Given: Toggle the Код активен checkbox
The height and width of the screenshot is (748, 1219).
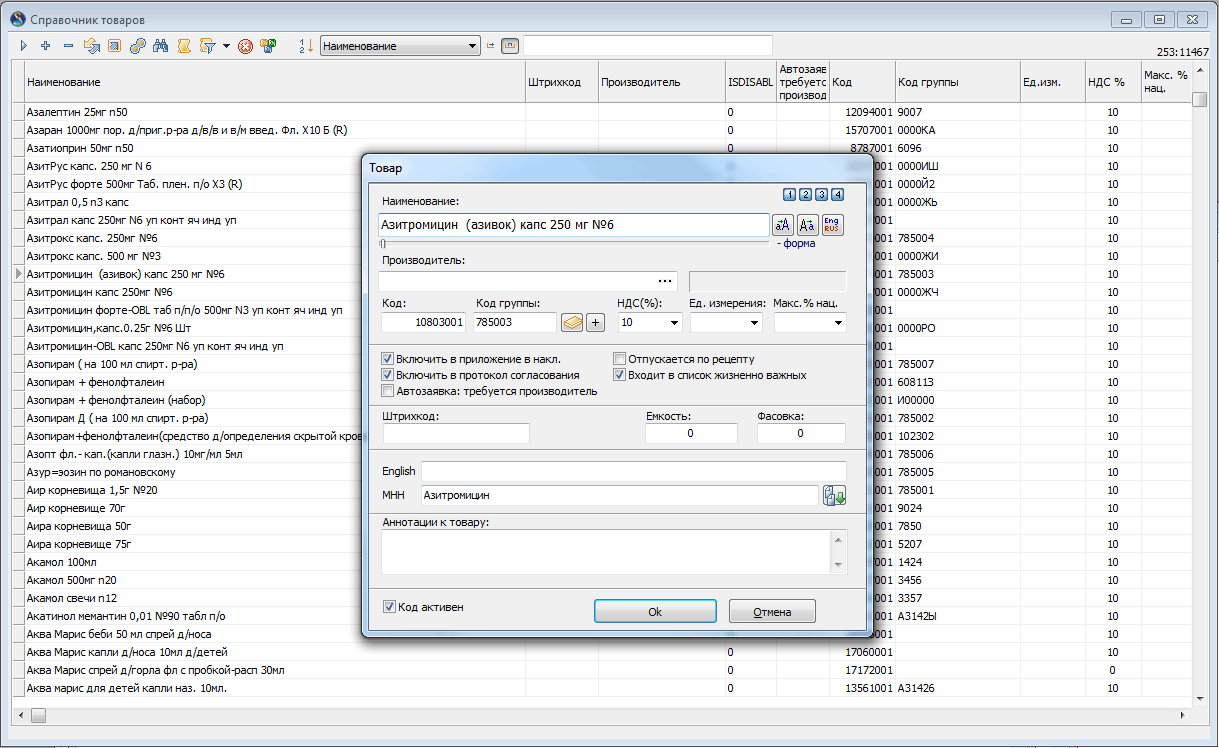Looking at the screenshot, I should tap(390, 606).
